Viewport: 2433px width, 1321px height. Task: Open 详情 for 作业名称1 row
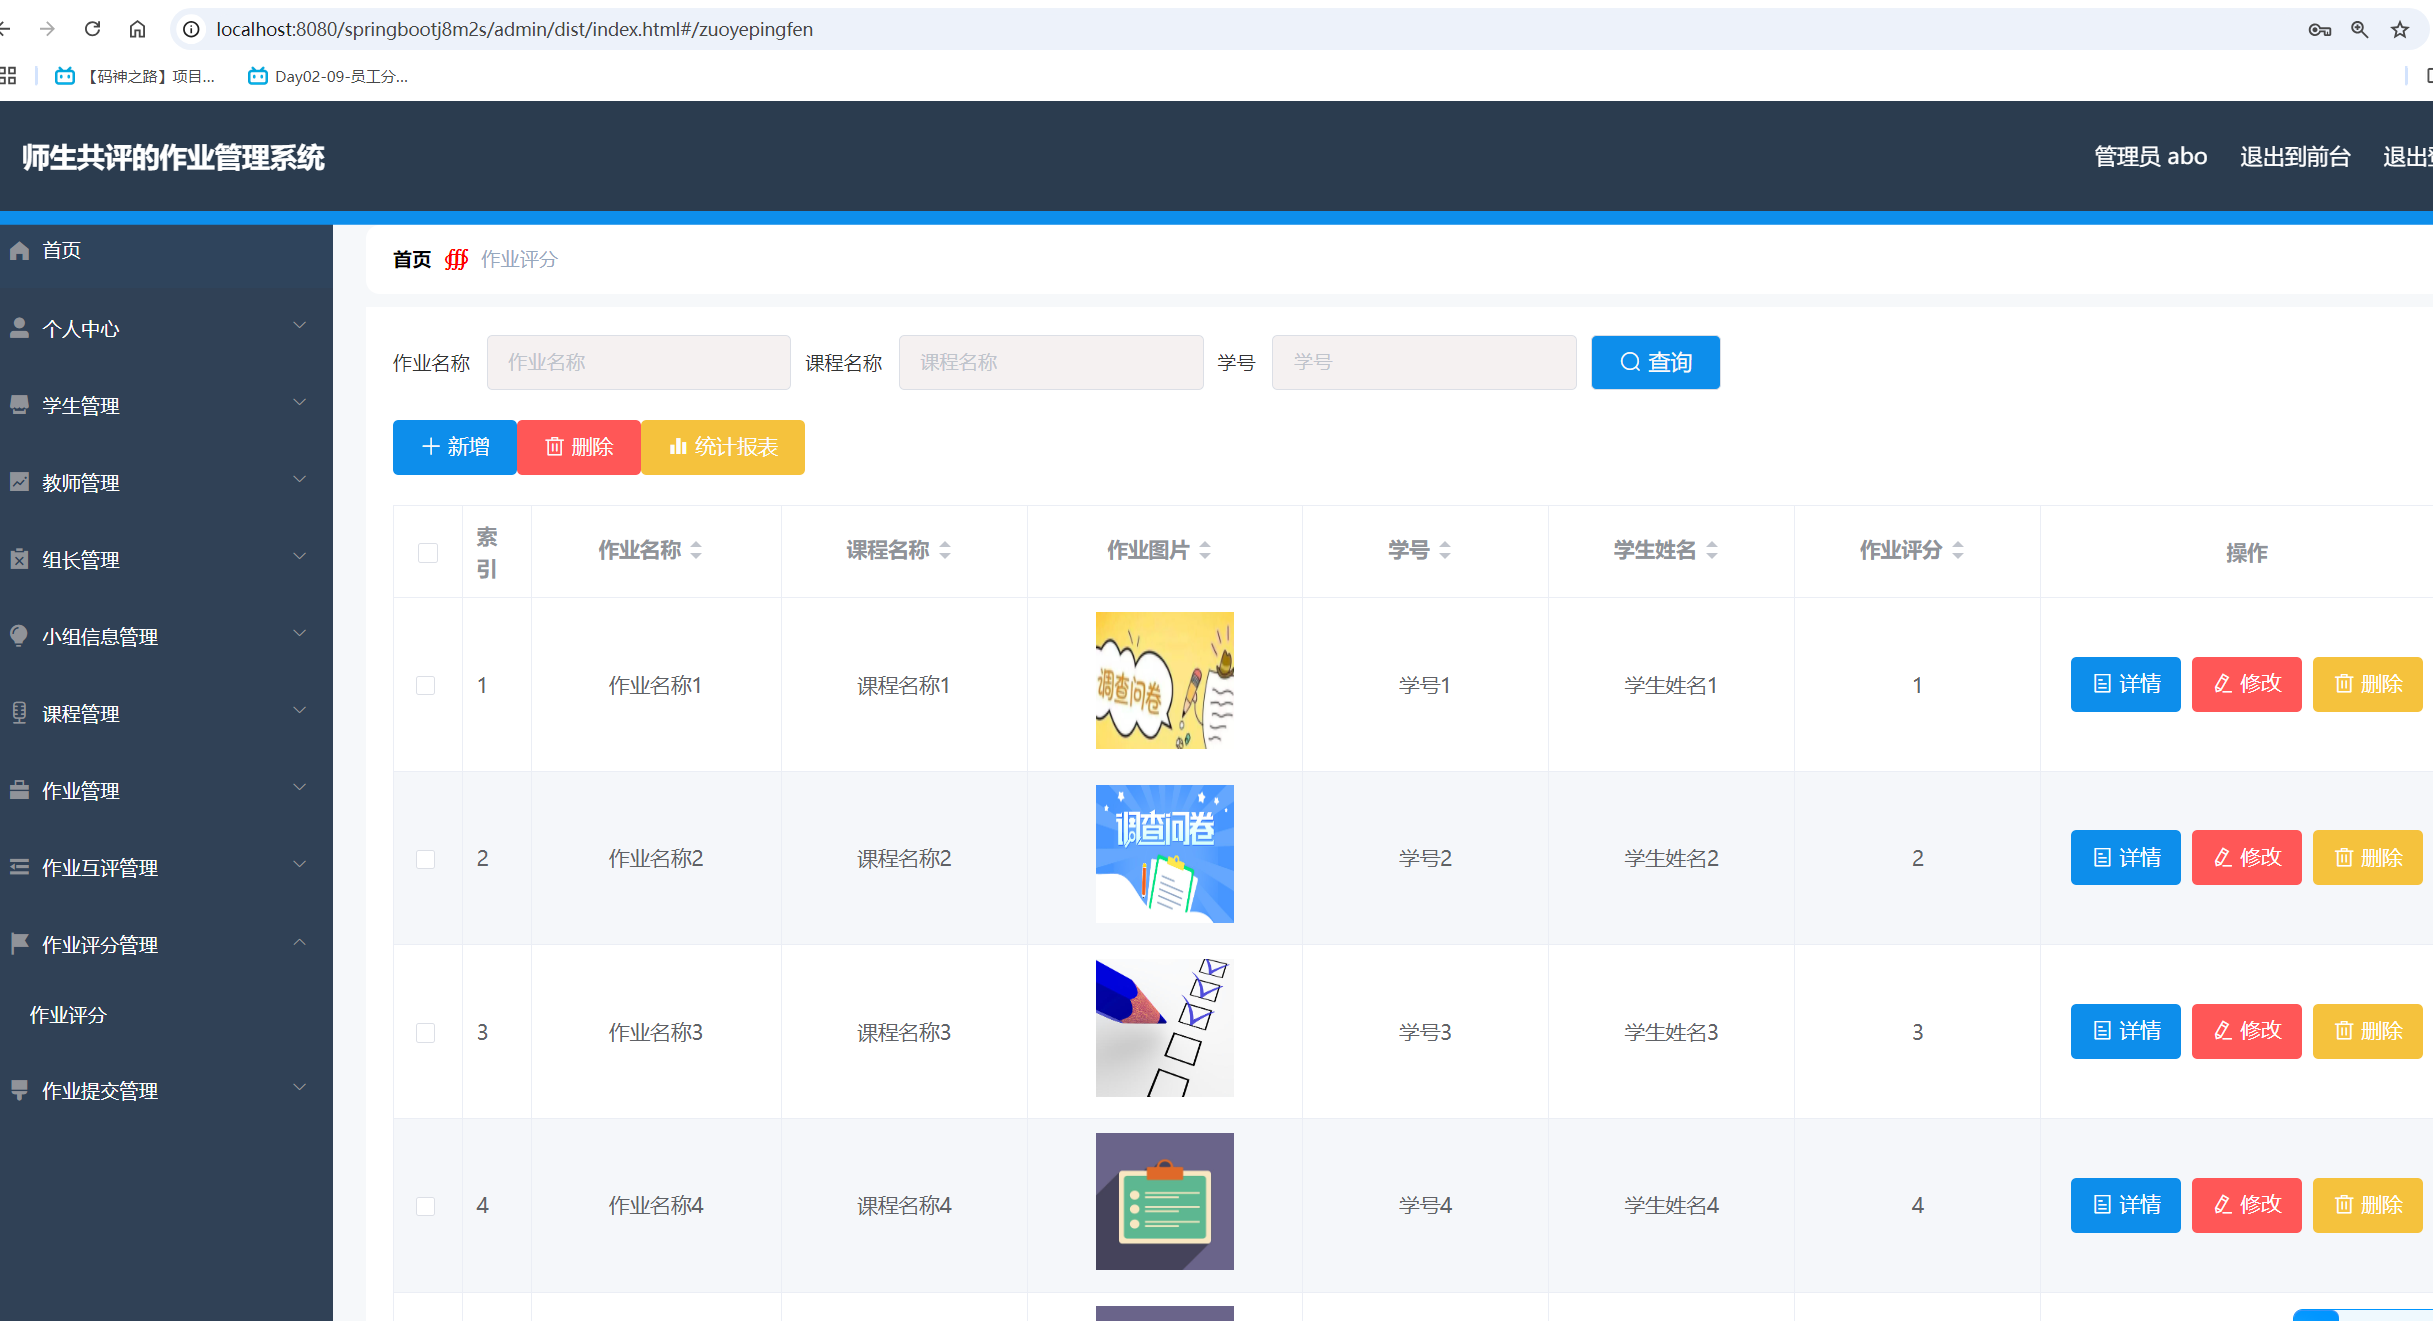(2125, 684)
